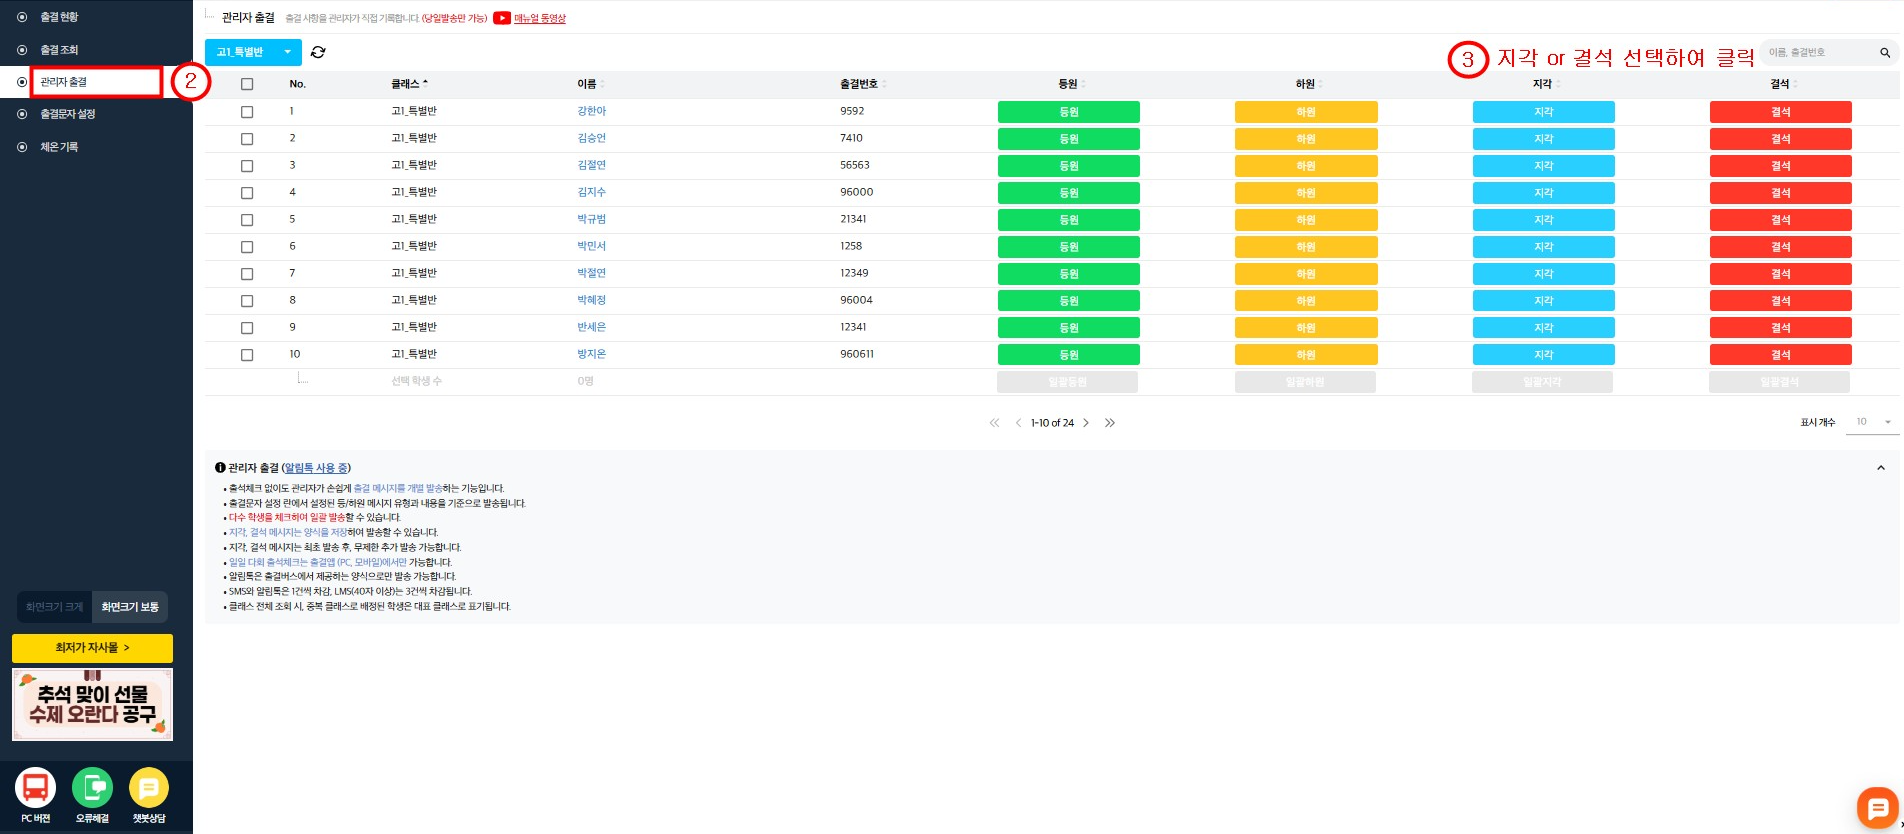The image size is (1904, 834).
Task: Click the refresh icon beside class dropdown
Action: (x=318, y=52)
